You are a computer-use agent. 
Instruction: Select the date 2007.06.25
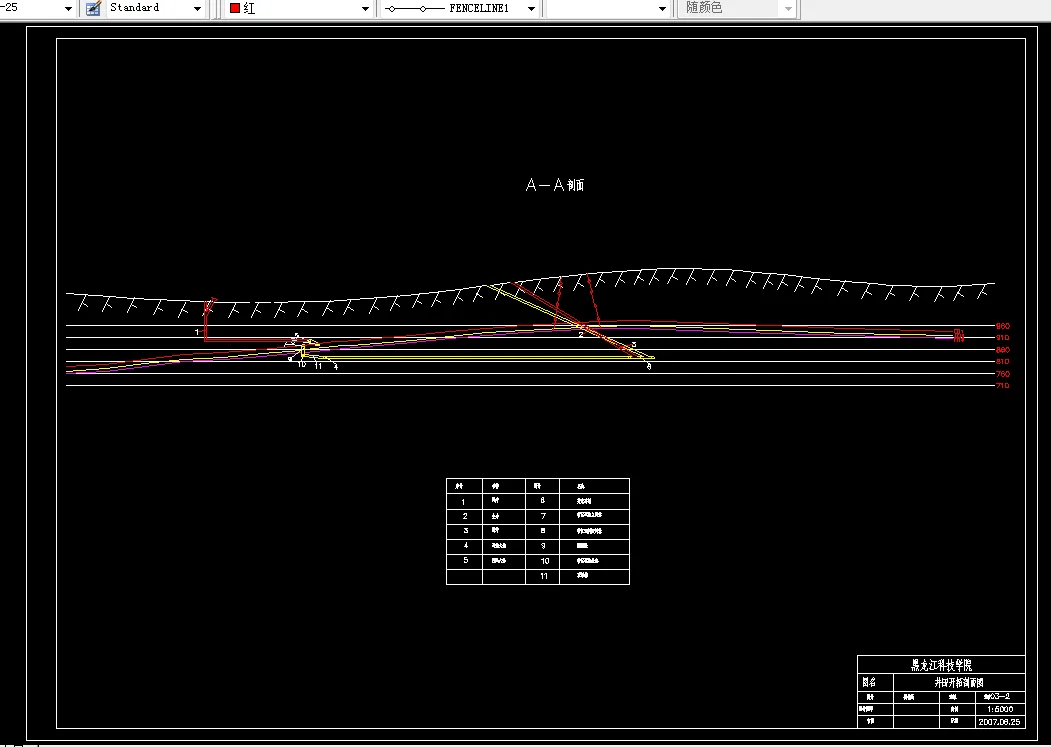(999, 722)
